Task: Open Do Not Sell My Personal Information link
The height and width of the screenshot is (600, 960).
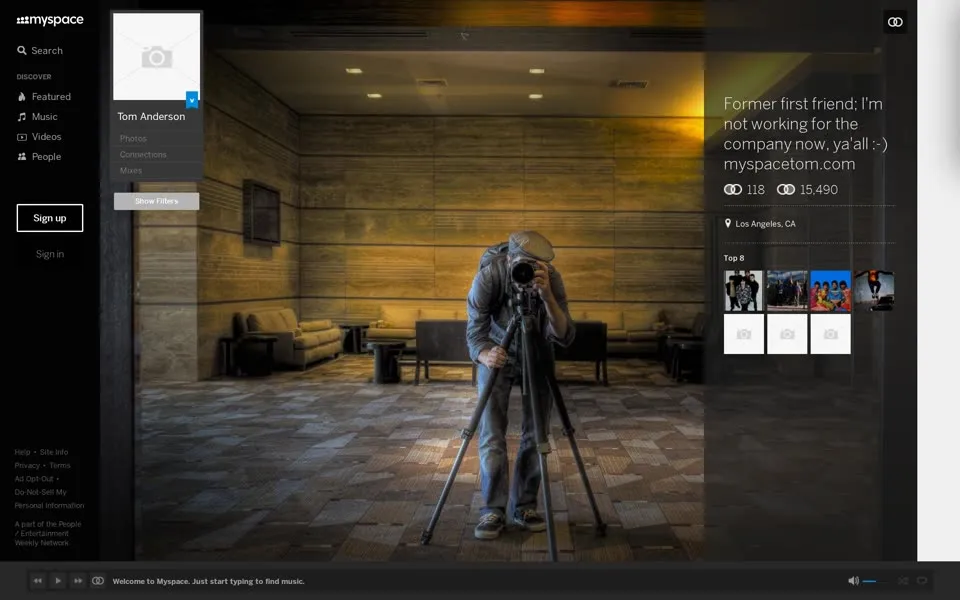Action: point(49,499)
